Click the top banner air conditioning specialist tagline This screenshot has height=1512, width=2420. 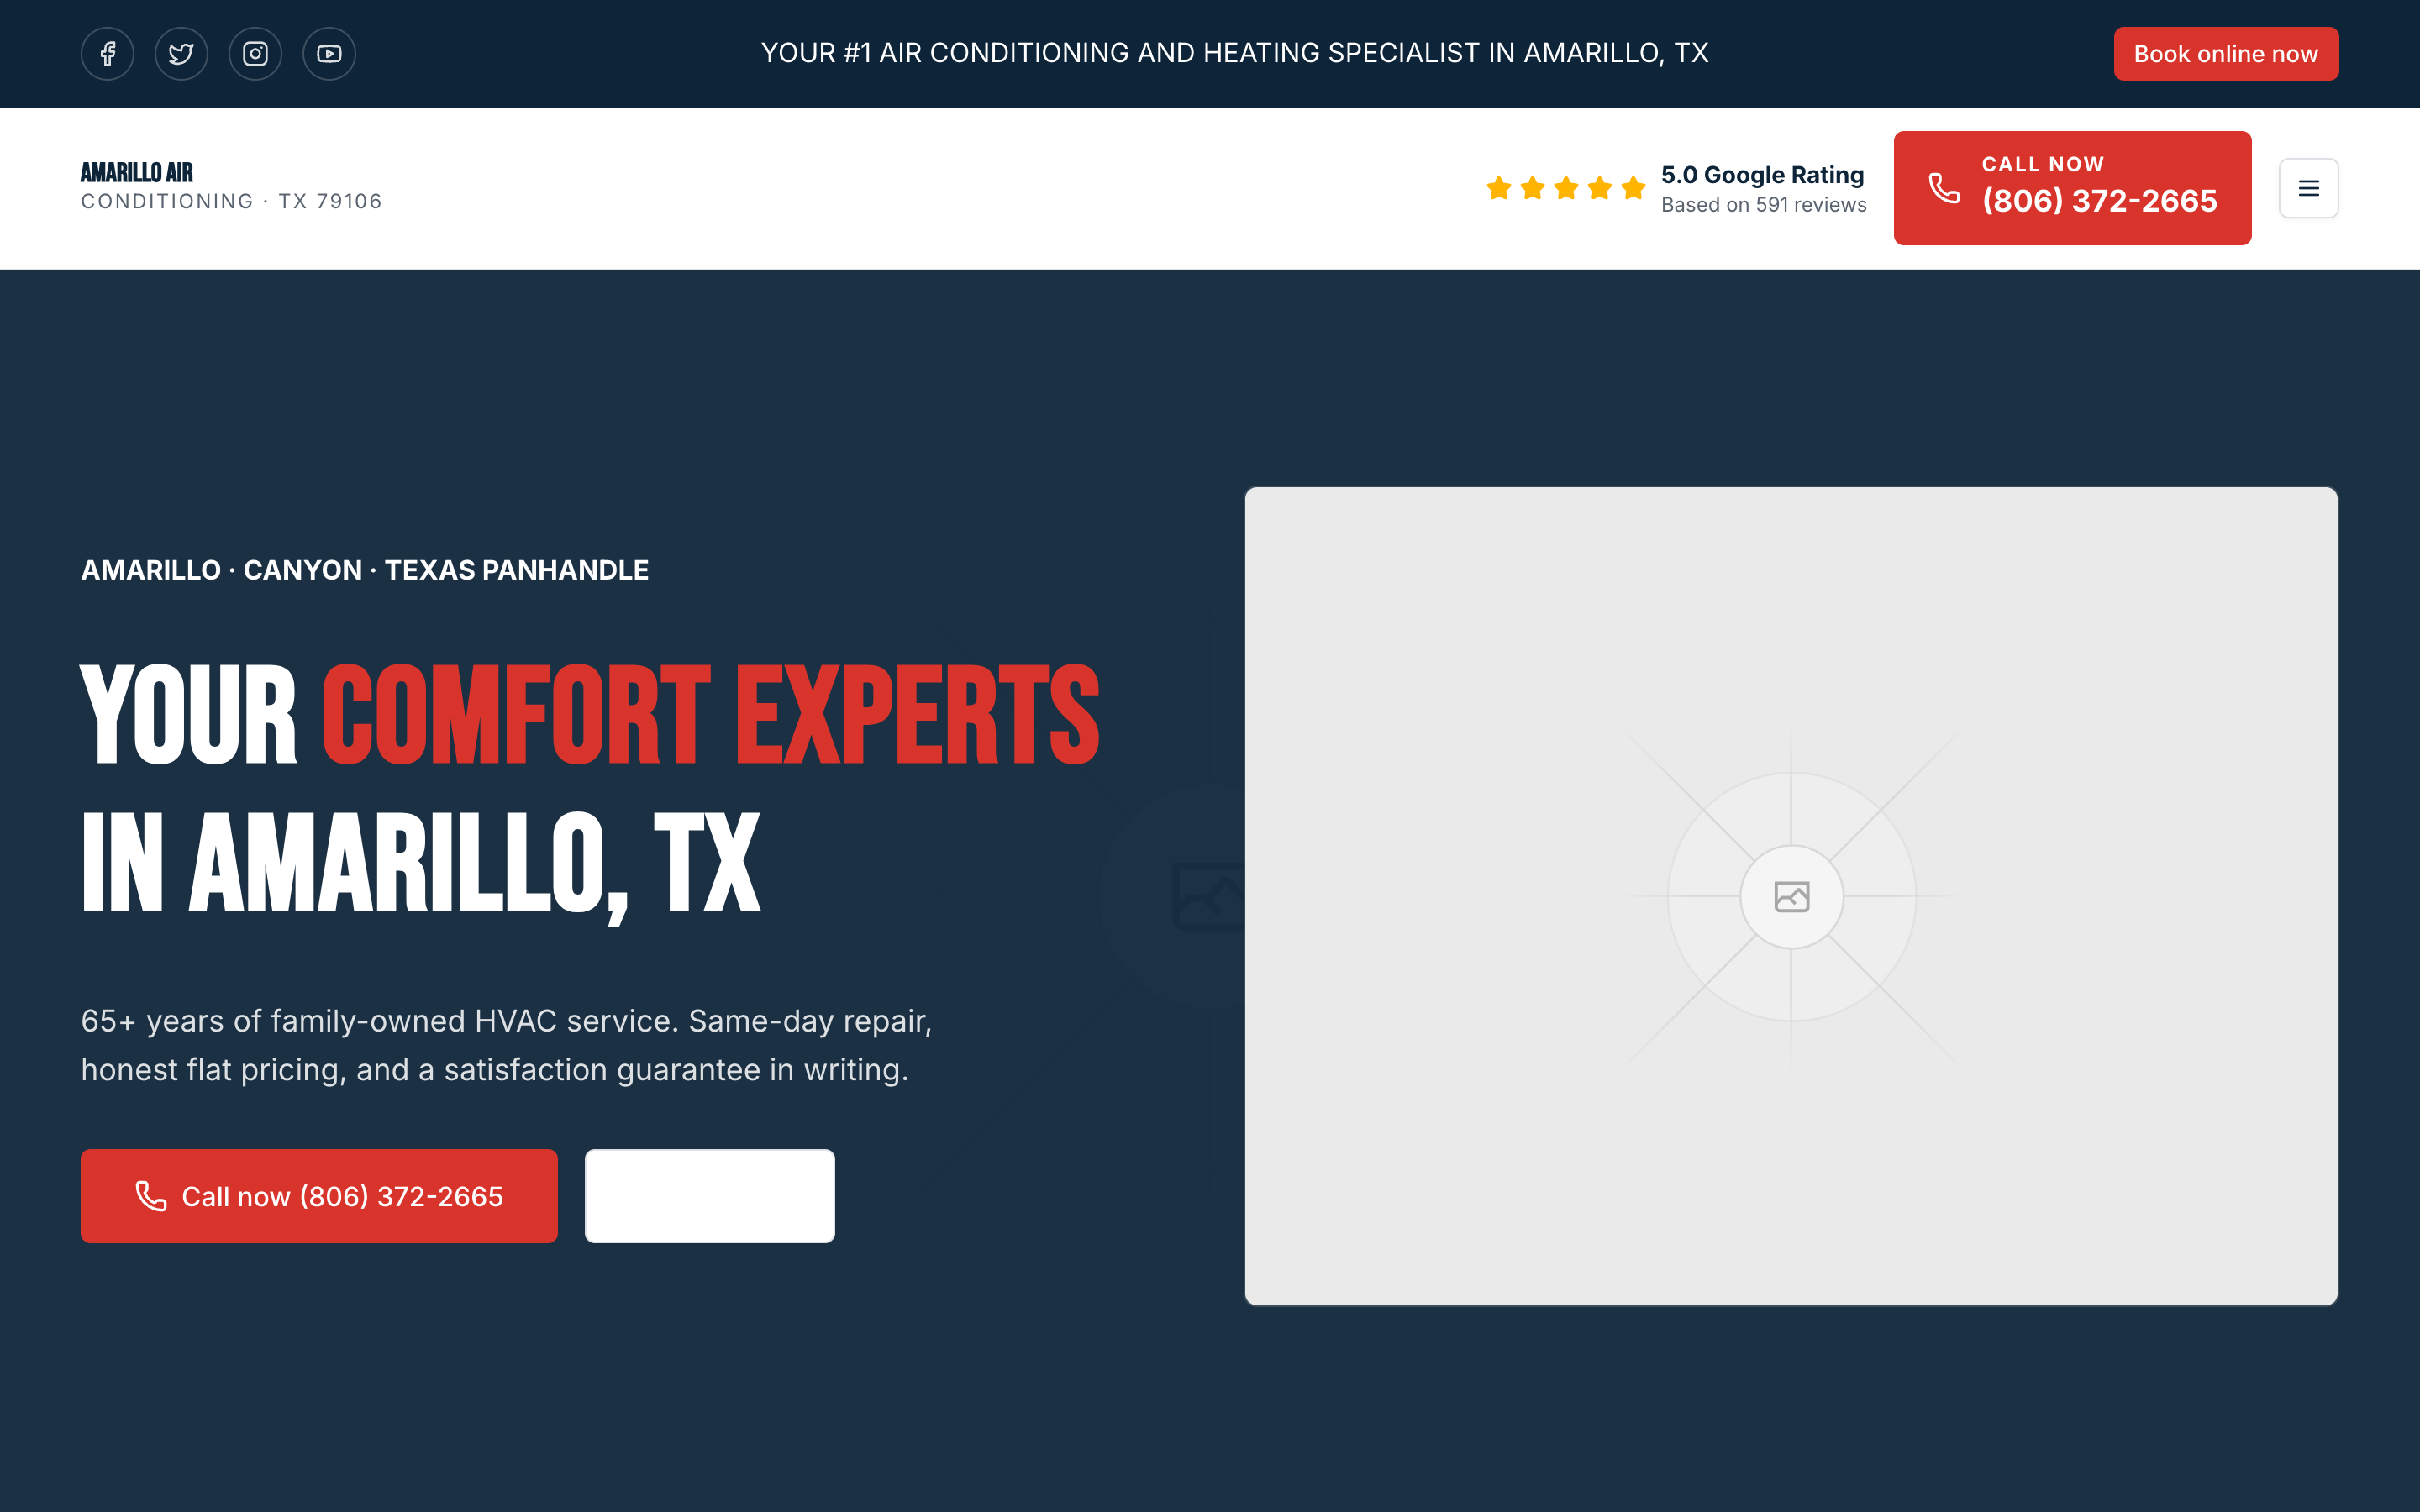1235,53
